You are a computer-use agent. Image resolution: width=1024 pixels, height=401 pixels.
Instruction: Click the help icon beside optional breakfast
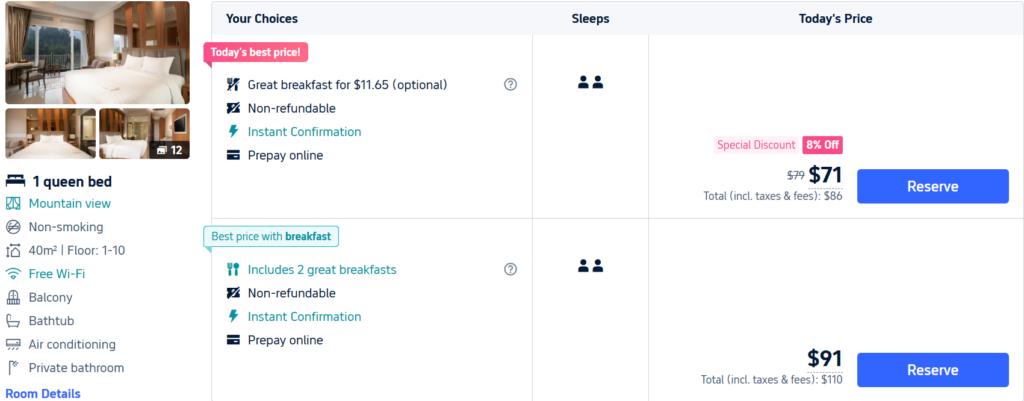pos(510,85)
